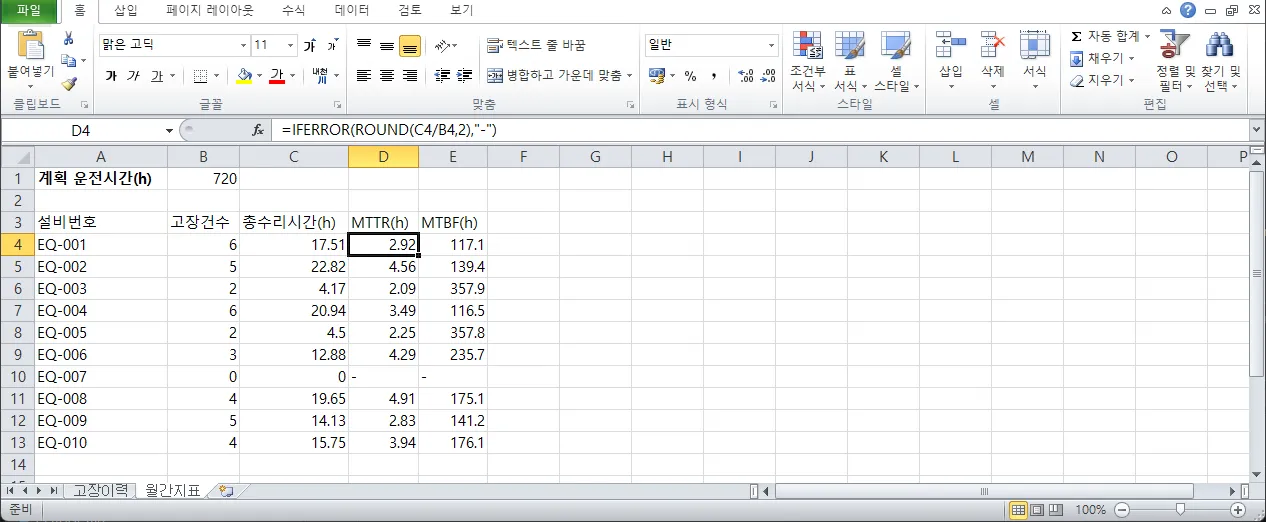The width and height of the screenshot is (1266, 522).
Task: Center cell text horizontally
Action: click(x=387, y=76)
